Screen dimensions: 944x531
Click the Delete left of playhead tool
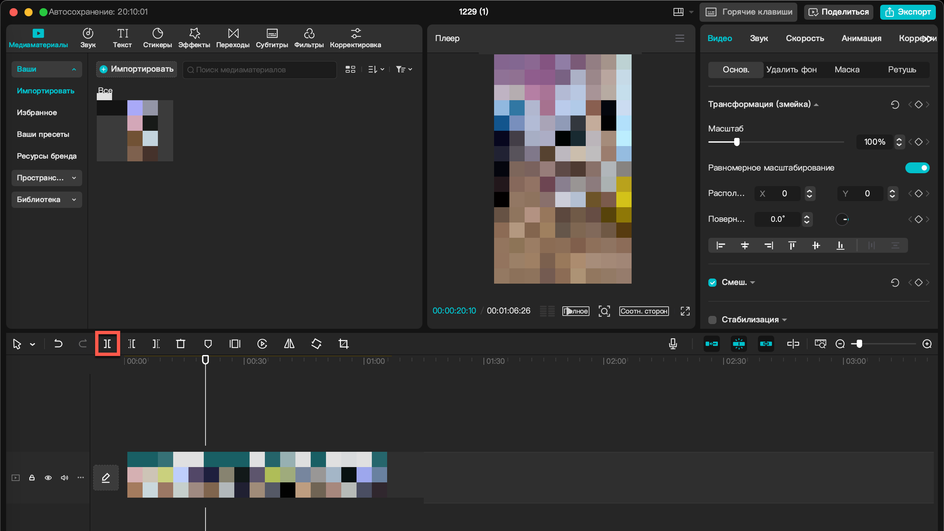pos(132,344)
